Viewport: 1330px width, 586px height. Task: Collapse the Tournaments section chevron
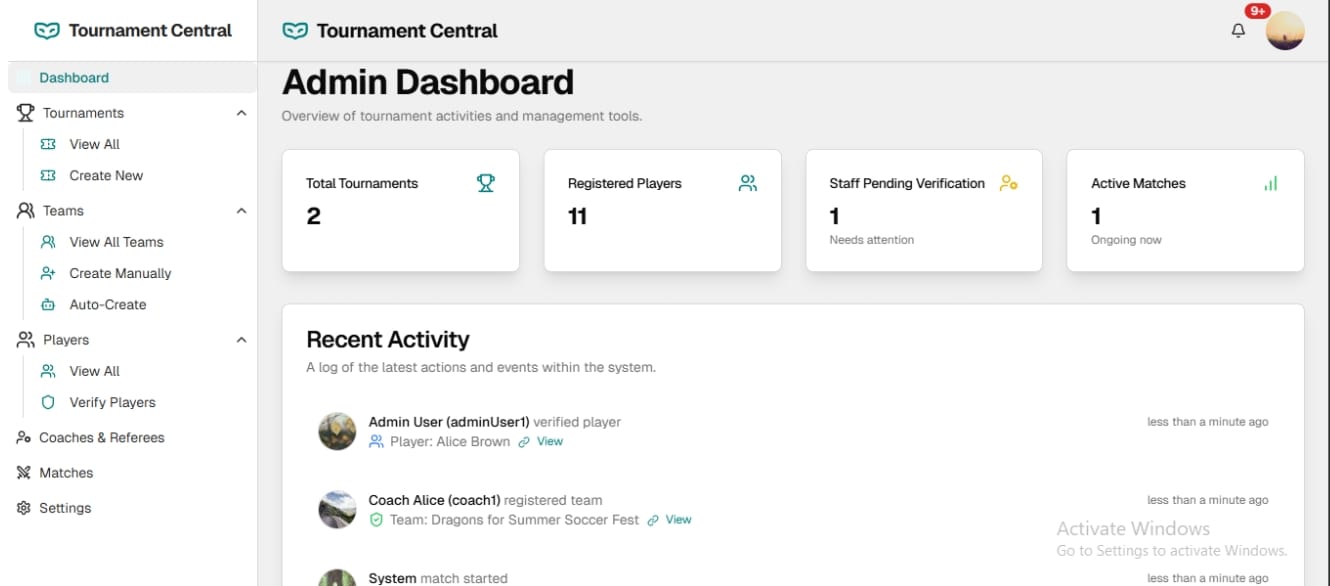tap(241, 113)
